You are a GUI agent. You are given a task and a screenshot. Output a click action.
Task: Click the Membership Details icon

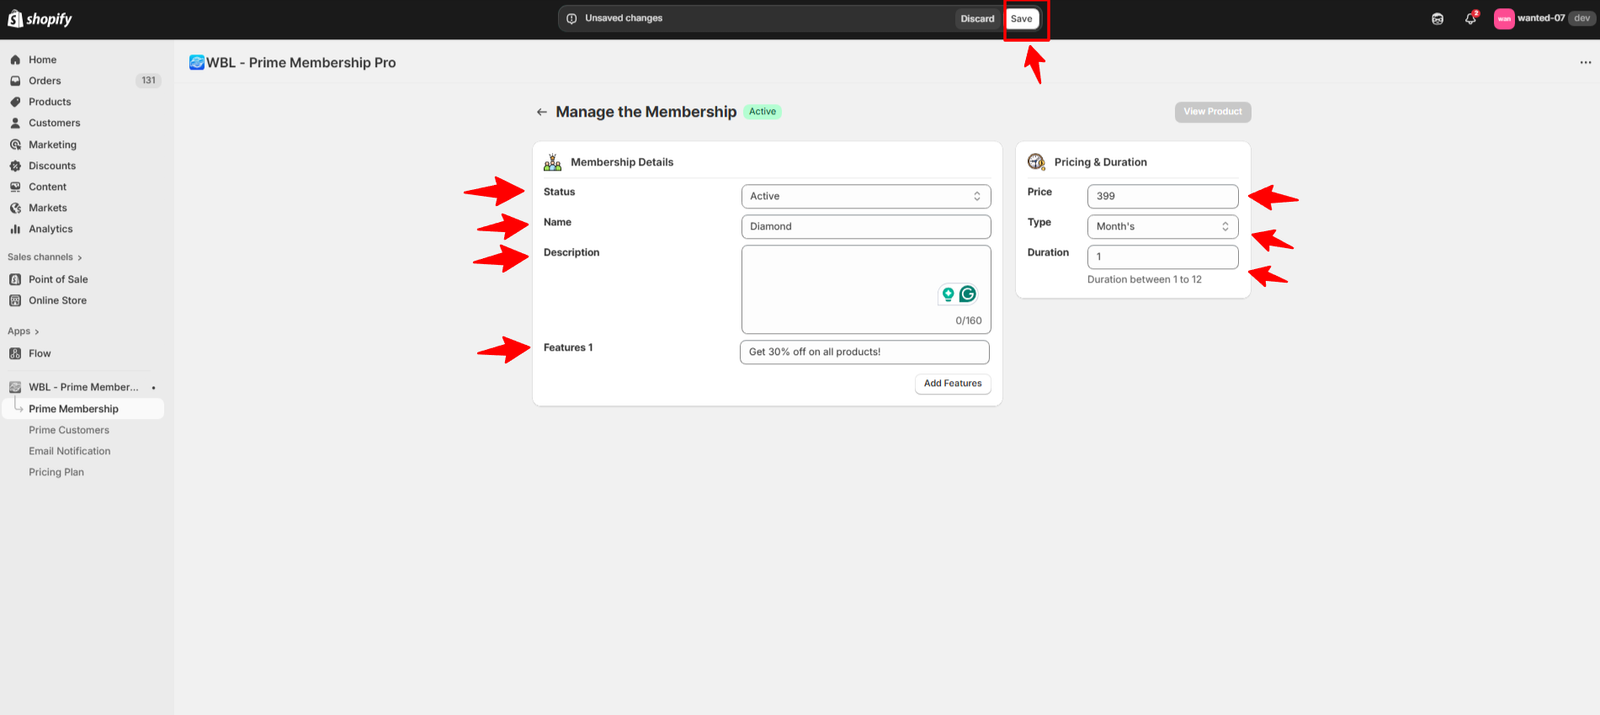point(553,162)
